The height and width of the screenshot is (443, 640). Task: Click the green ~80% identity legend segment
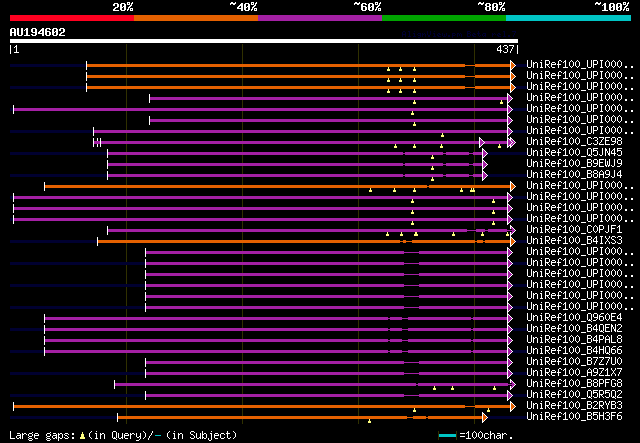(444, 18)
